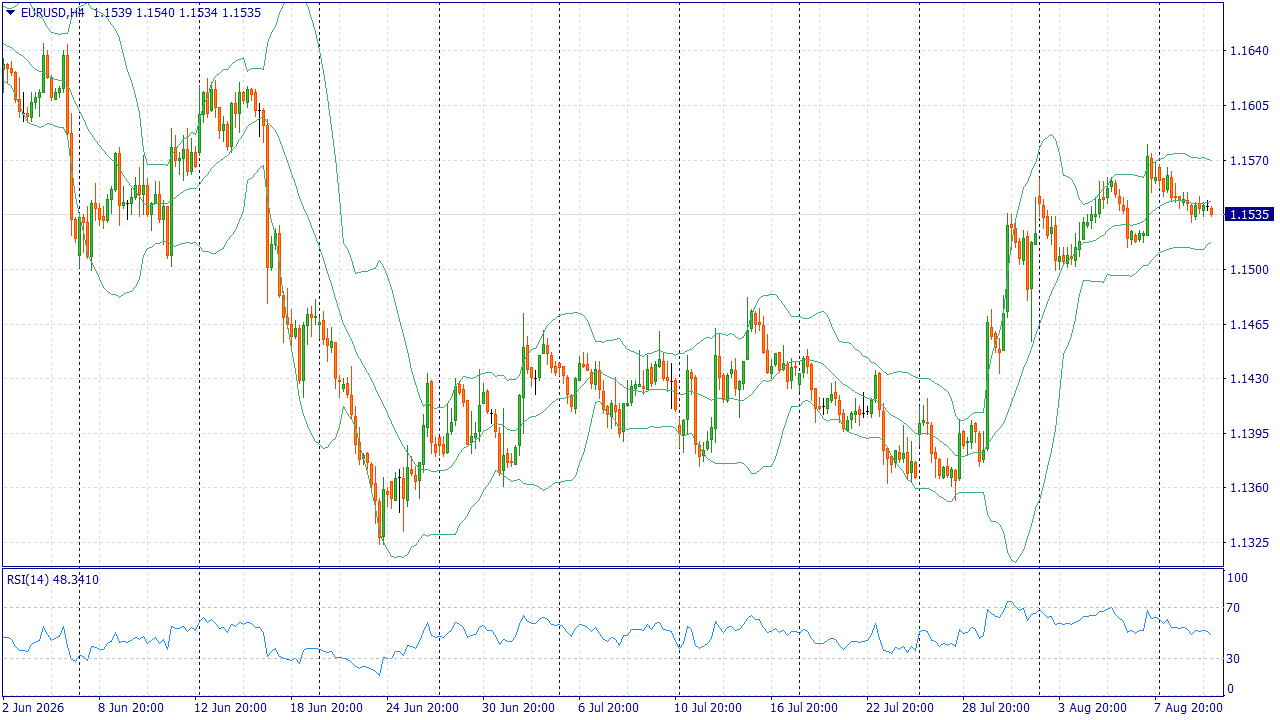Click the EURUSD,H4 symbol label
1280x720 pixels.
(51, 12)
